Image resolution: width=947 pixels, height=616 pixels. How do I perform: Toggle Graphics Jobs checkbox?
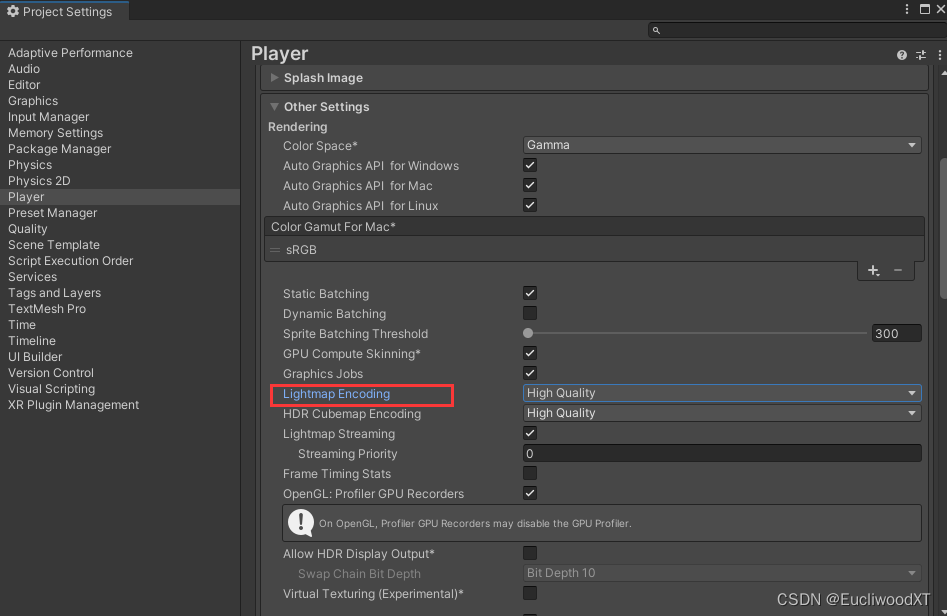tap(530, 373)
